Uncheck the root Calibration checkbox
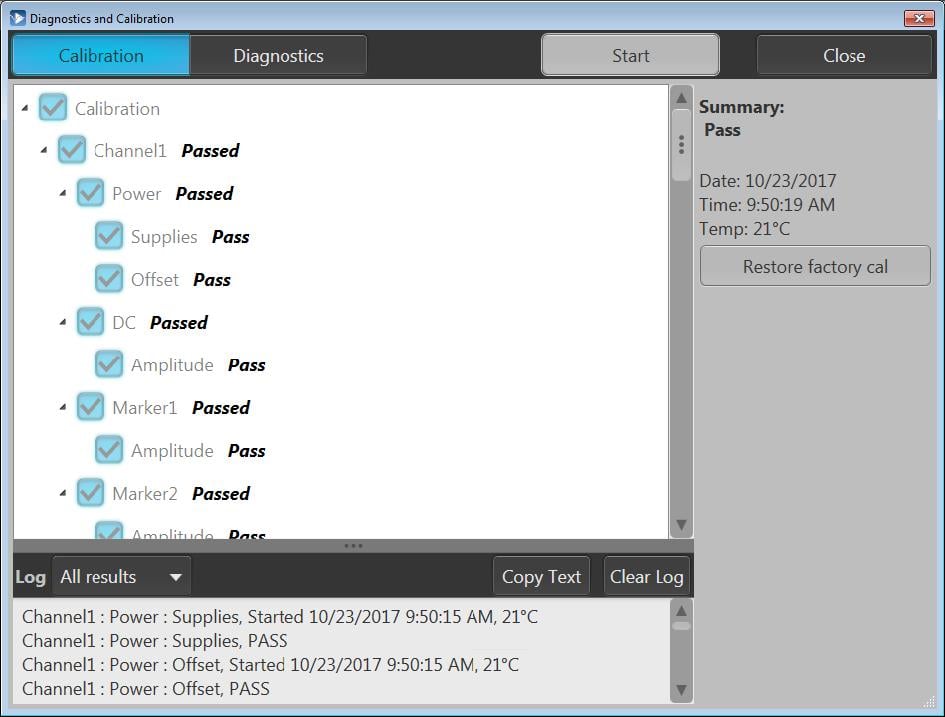The image size is (945, 717). (x=53, y=108)
